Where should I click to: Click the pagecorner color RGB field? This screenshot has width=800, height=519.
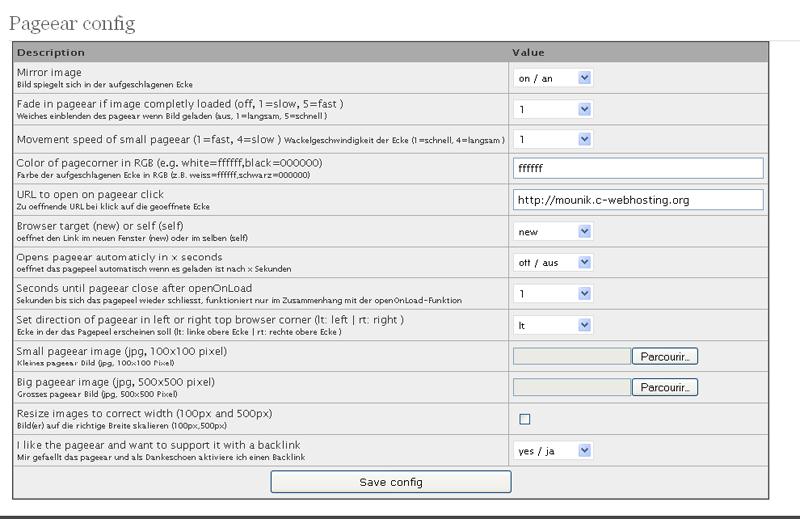[638, 168]
